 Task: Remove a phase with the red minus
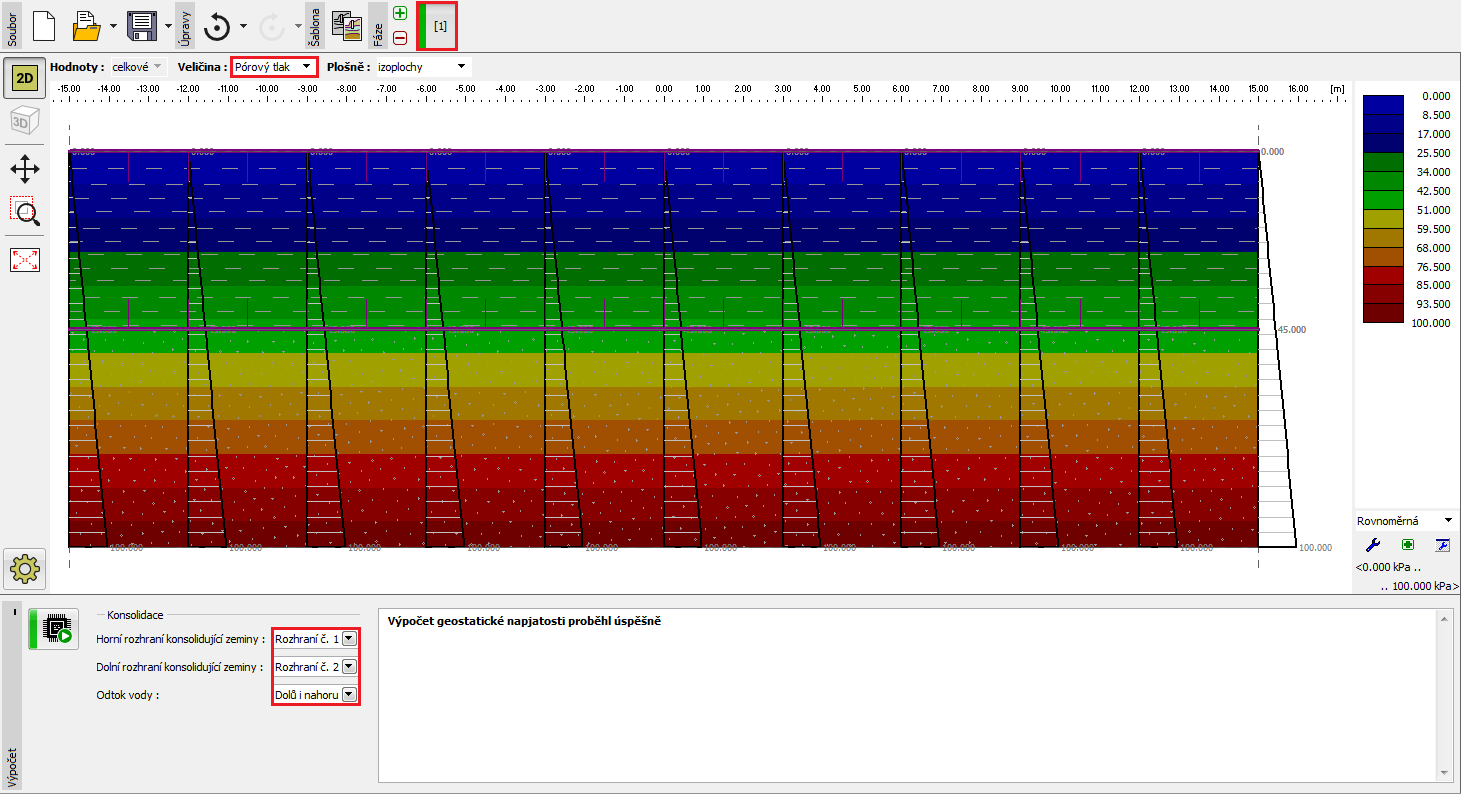click(x=400, y=38)
